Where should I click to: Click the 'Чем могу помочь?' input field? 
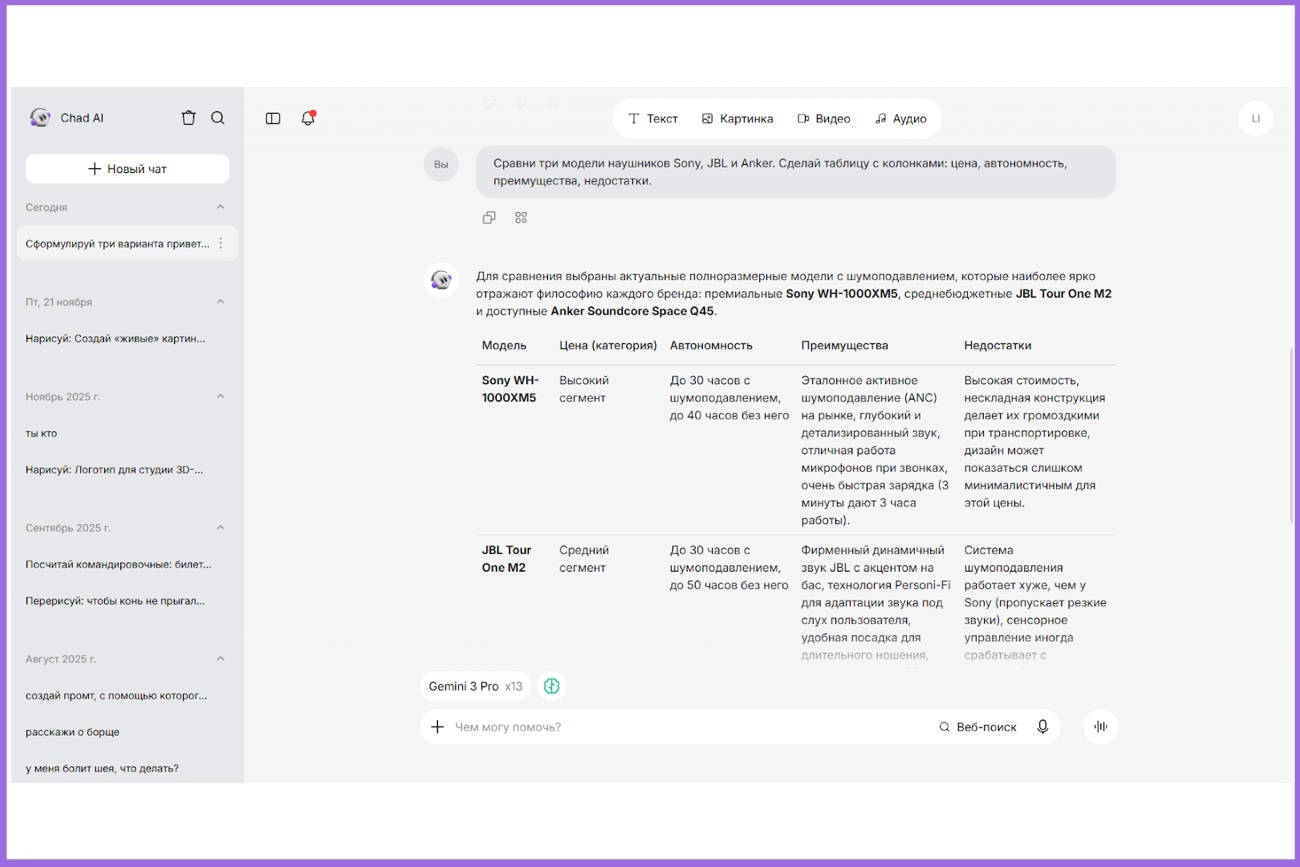[690, 727]
